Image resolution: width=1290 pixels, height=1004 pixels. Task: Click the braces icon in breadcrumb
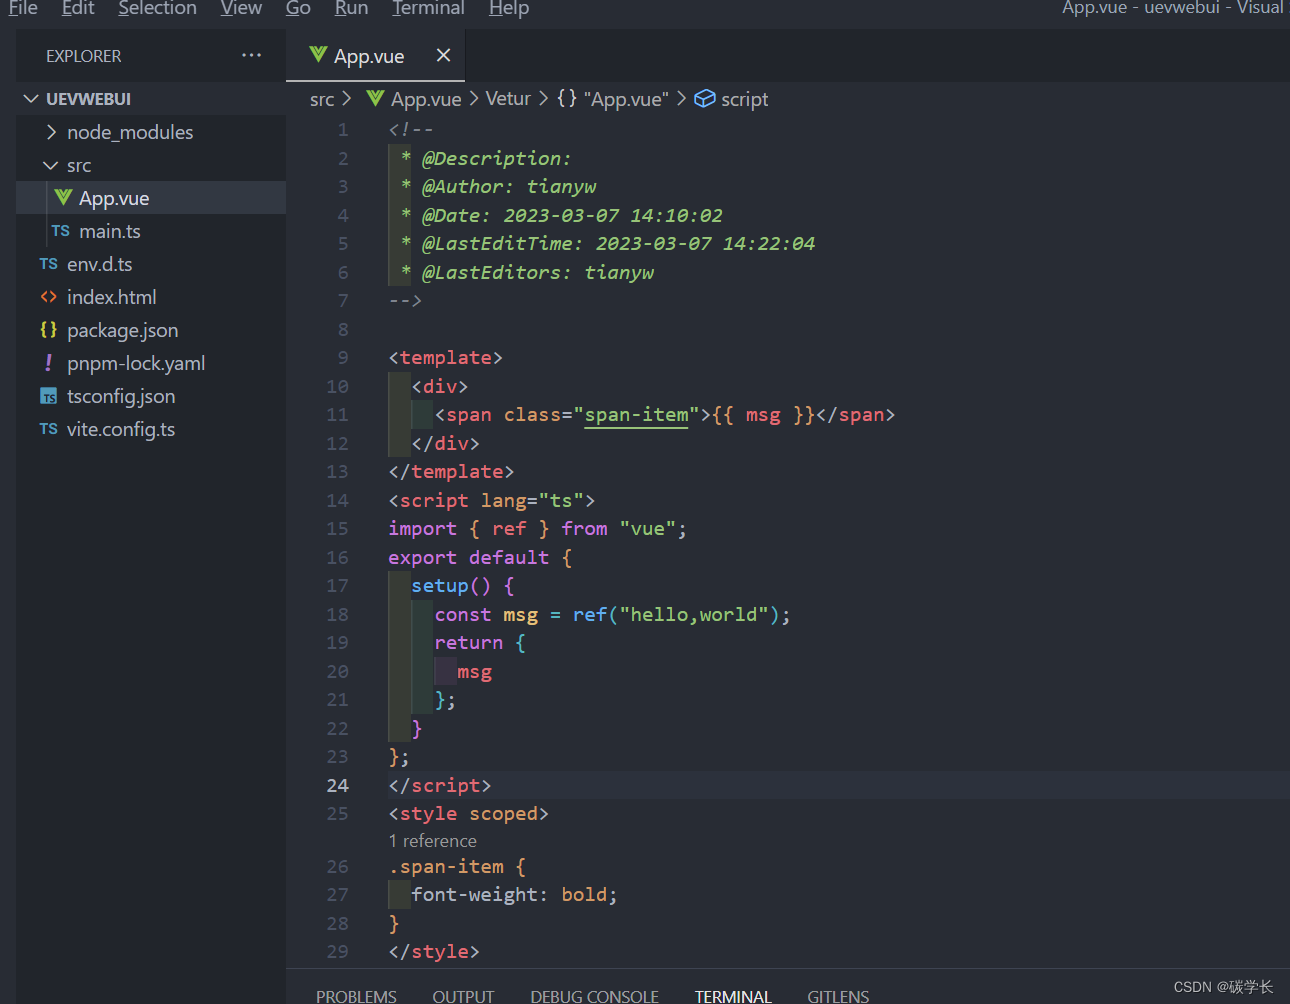click(567, 98)
